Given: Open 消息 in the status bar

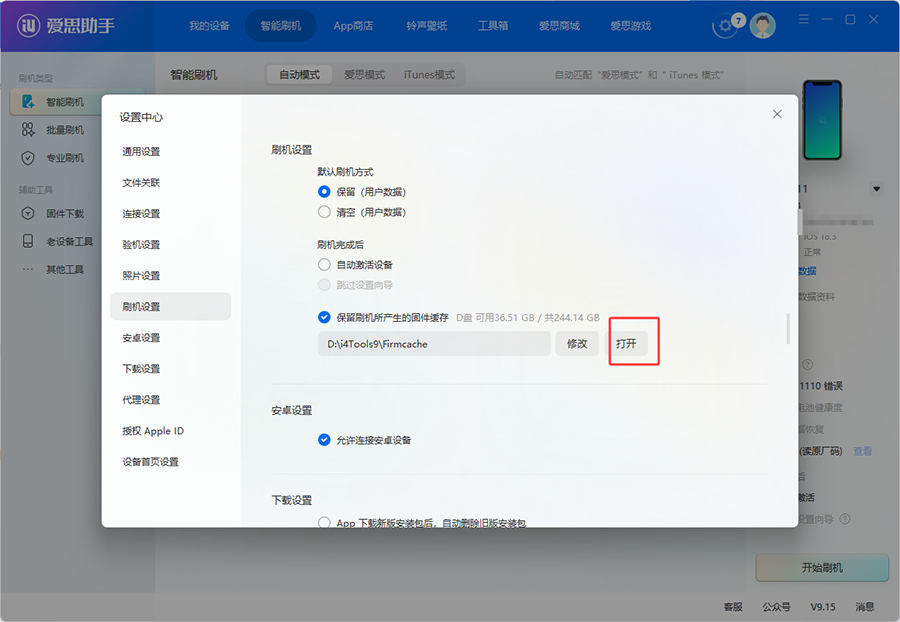Looking at the screenshot, I should pos(865,607).
